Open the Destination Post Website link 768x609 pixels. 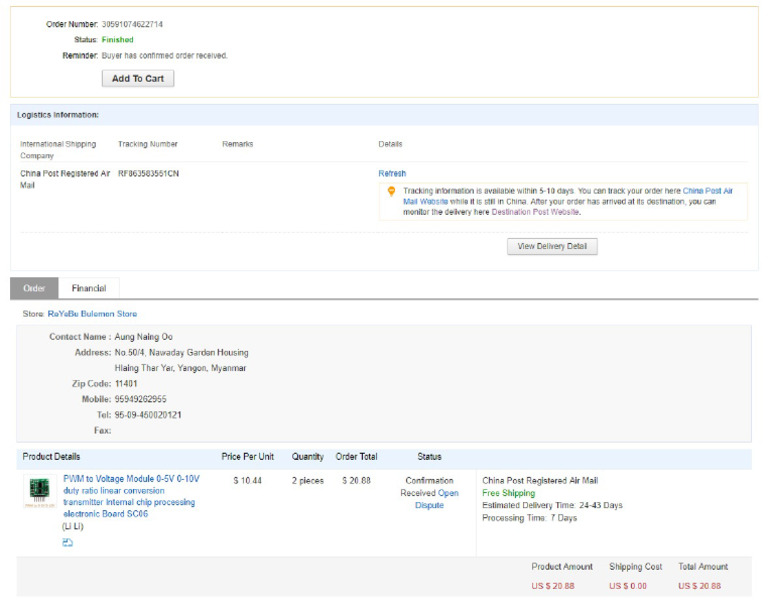(x=535, y=212)
